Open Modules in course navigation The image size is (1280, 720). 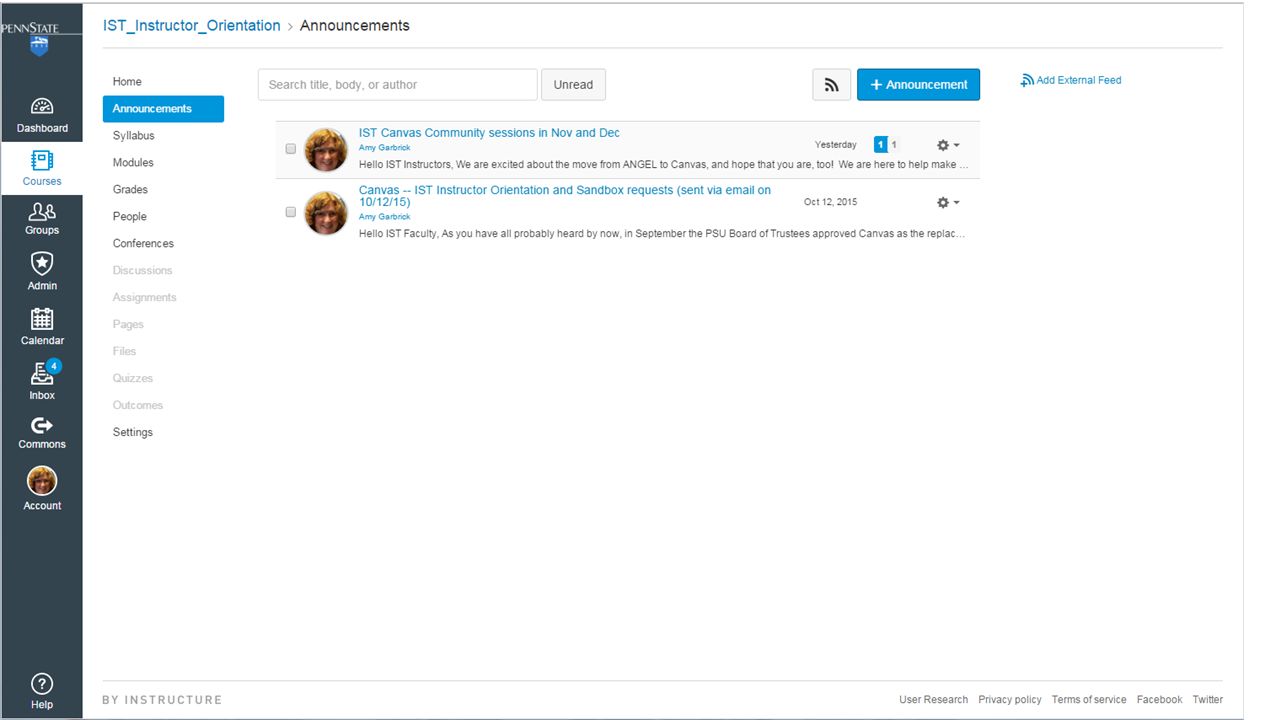click(133, 163)
